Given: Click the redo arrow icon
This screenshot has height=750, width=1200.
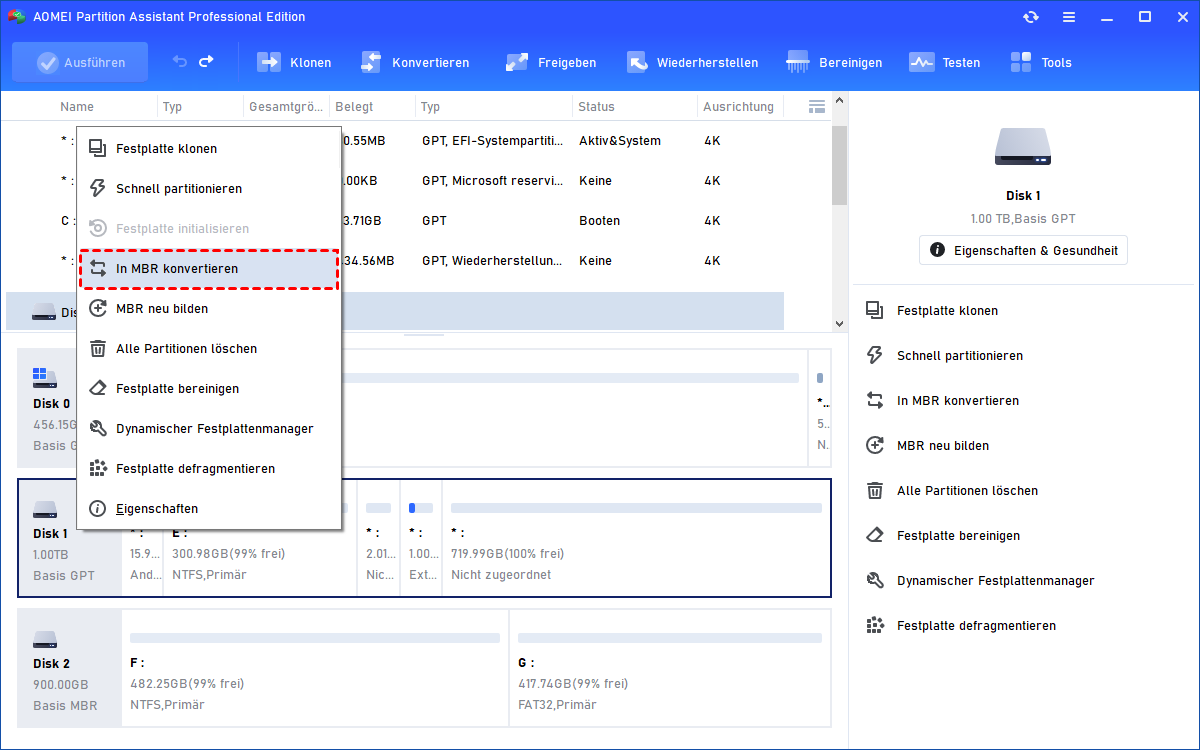Looking at the screenshot, I should 206,62.
